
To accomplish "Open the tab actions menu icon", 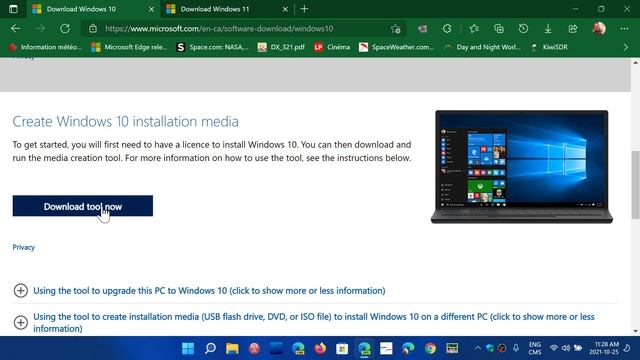I will [x=13, y=9].
